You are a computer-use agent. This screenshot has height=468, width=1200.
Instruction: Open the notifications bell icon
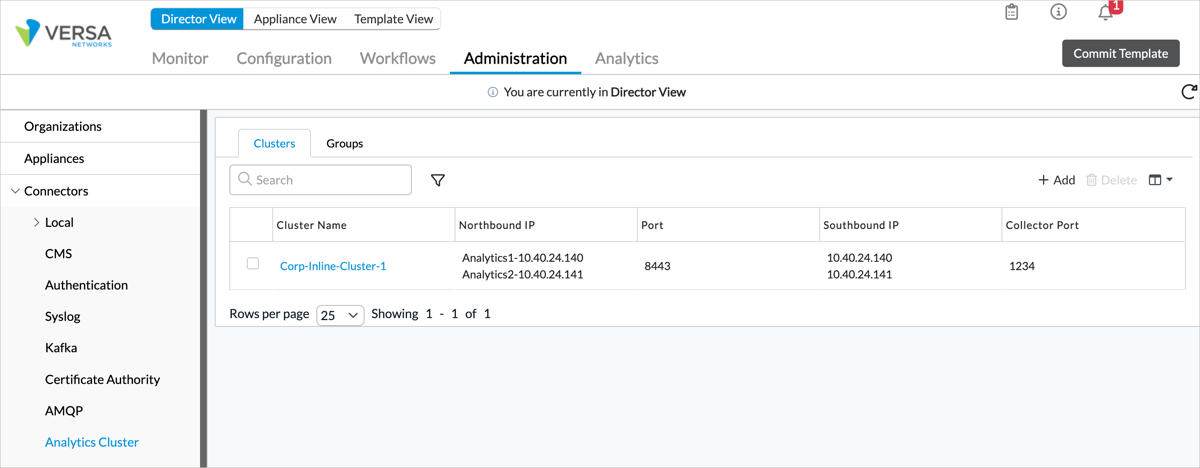(1106, 13)
